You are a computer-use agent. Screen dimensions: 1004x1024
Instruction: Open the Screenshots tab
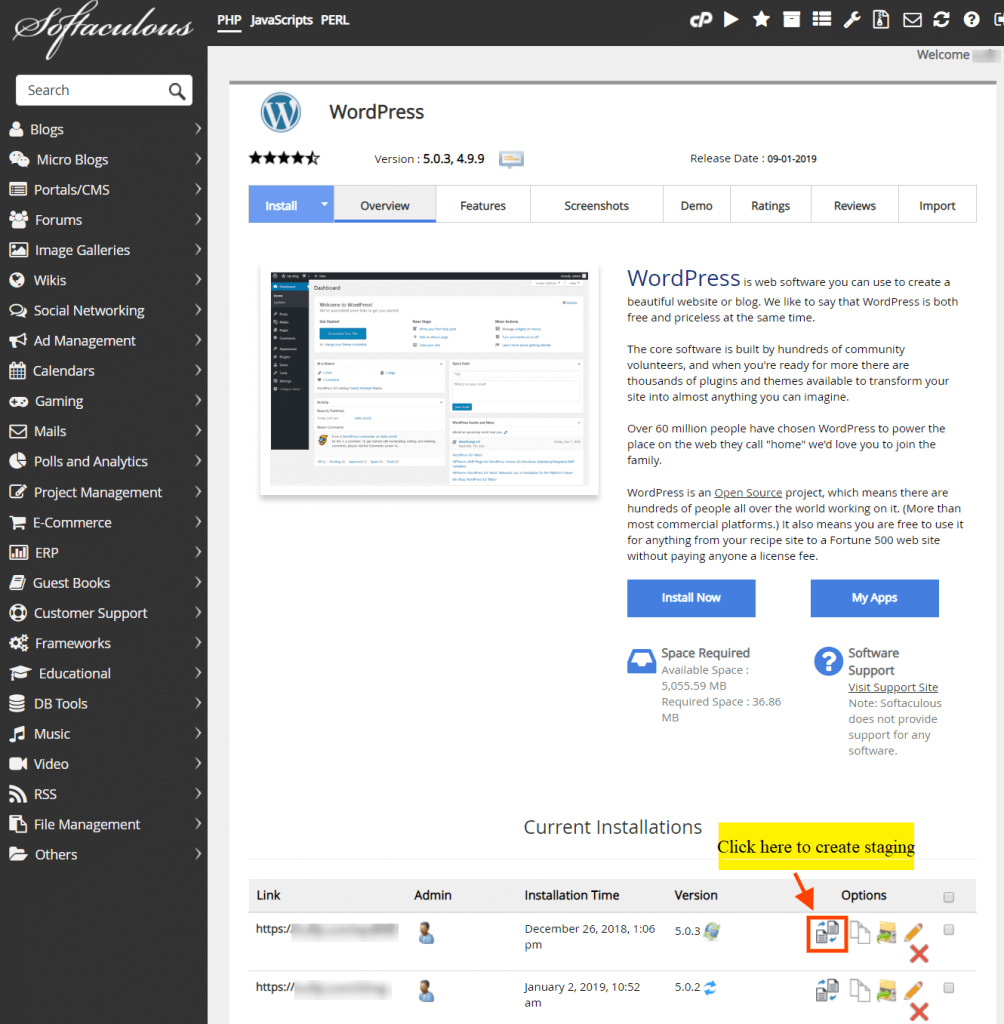[596, 204]
